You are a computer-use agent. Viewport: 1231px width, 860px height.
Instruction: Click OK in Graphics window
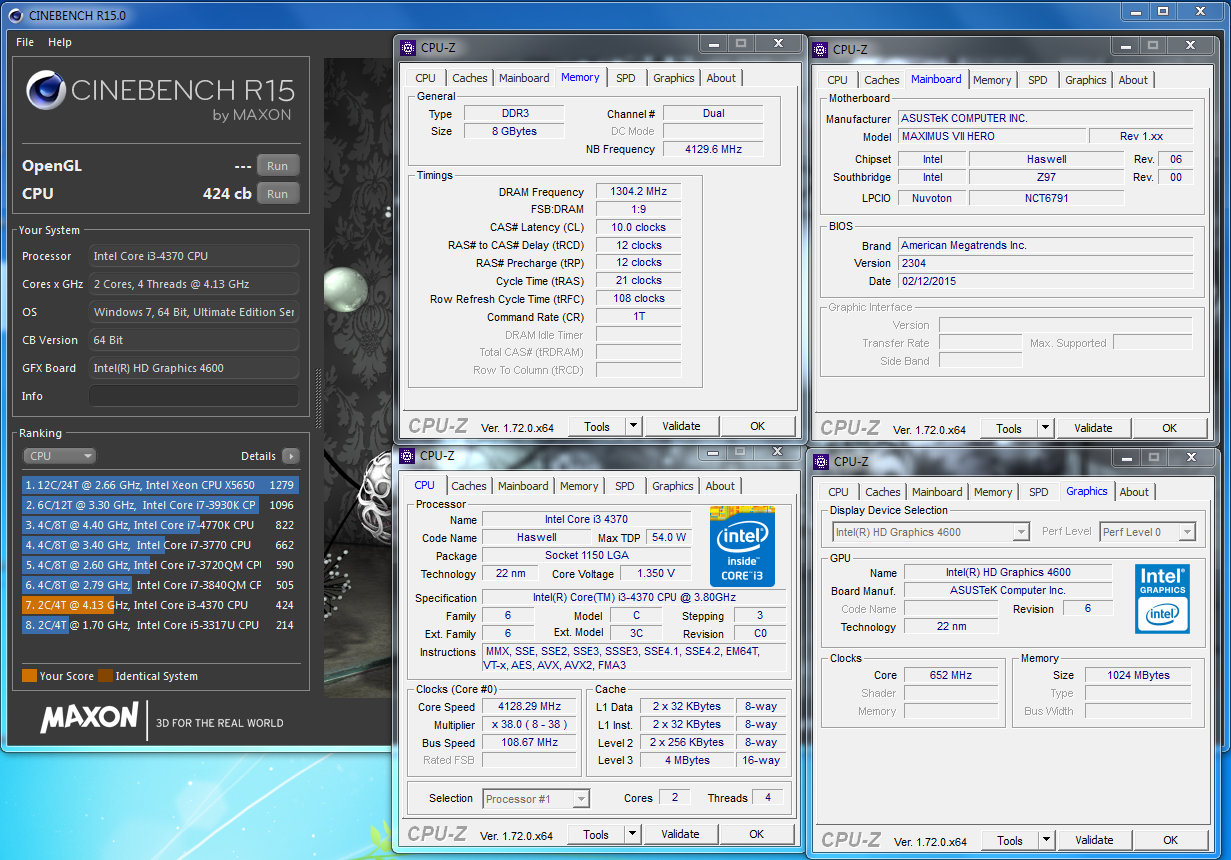pos(1171,840)
